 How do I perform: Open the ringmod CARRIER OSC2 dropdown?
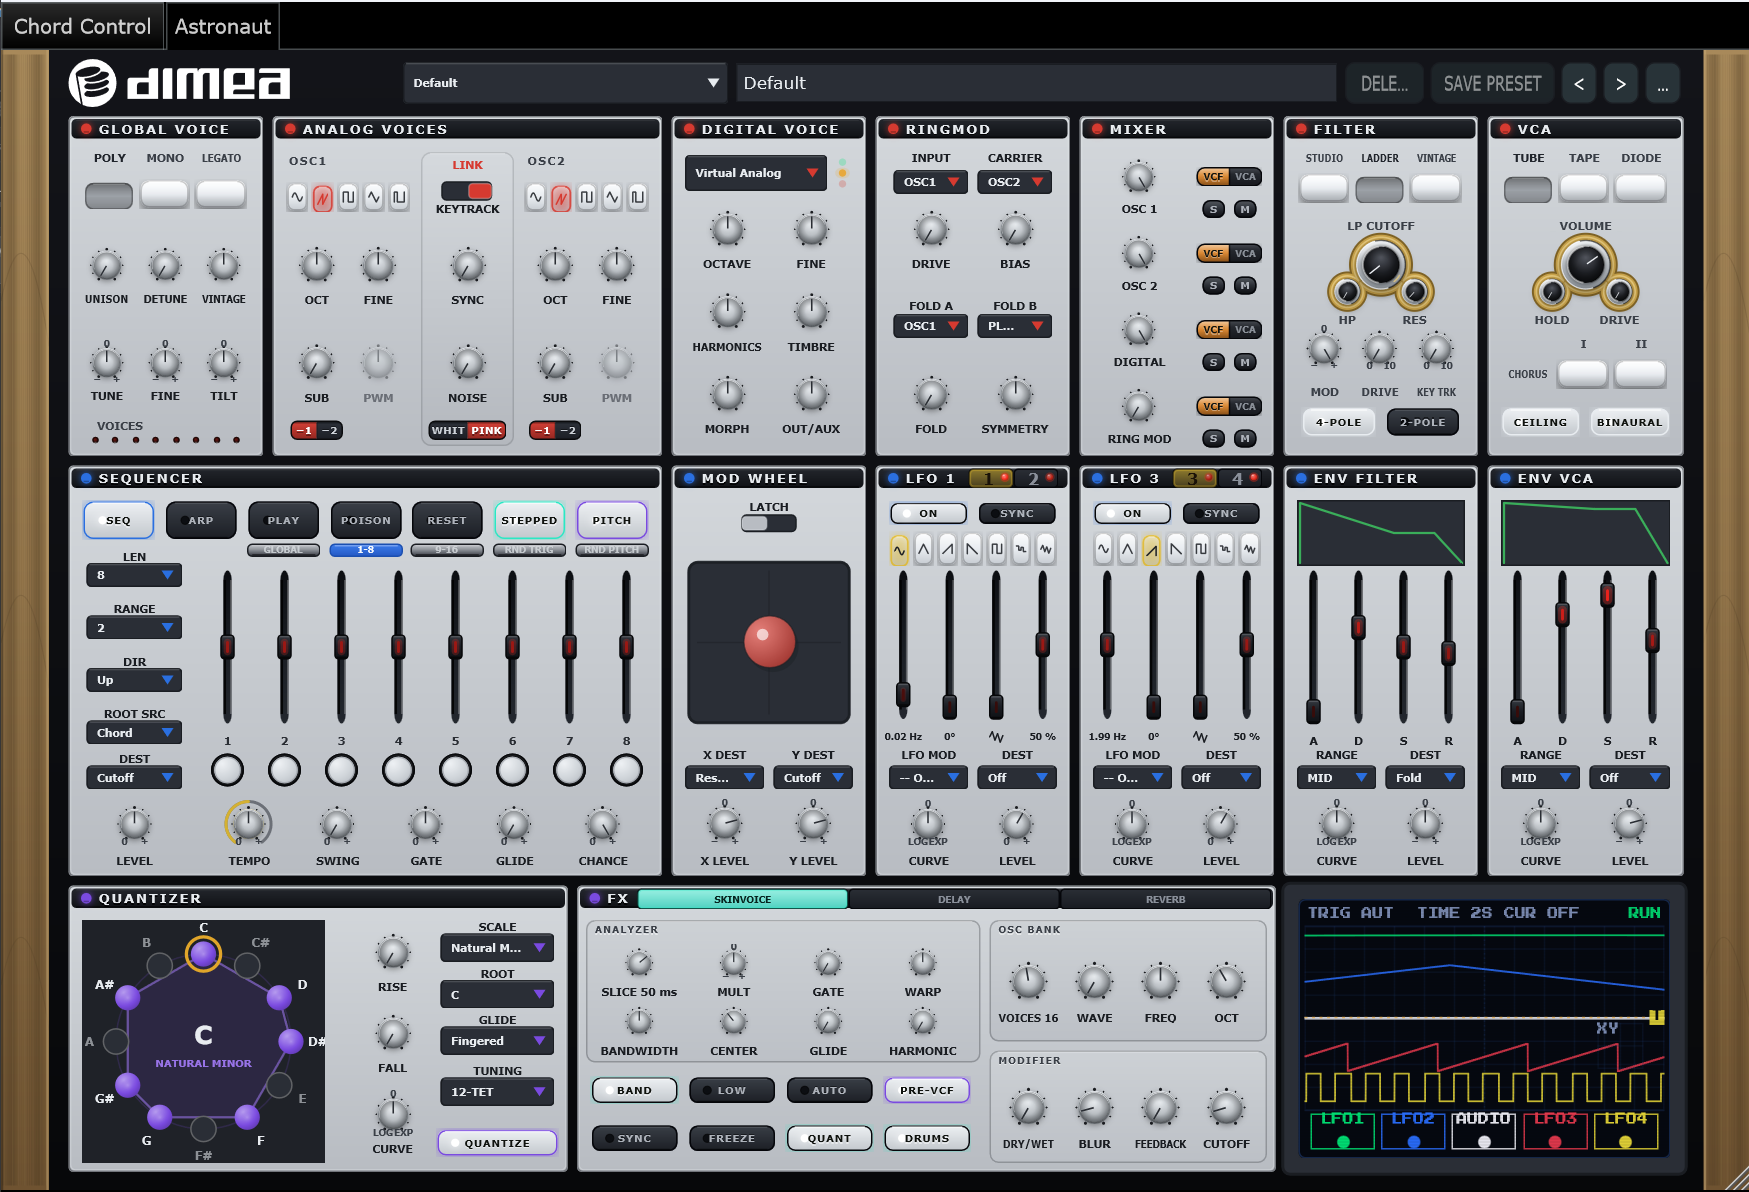point(1015,182)
